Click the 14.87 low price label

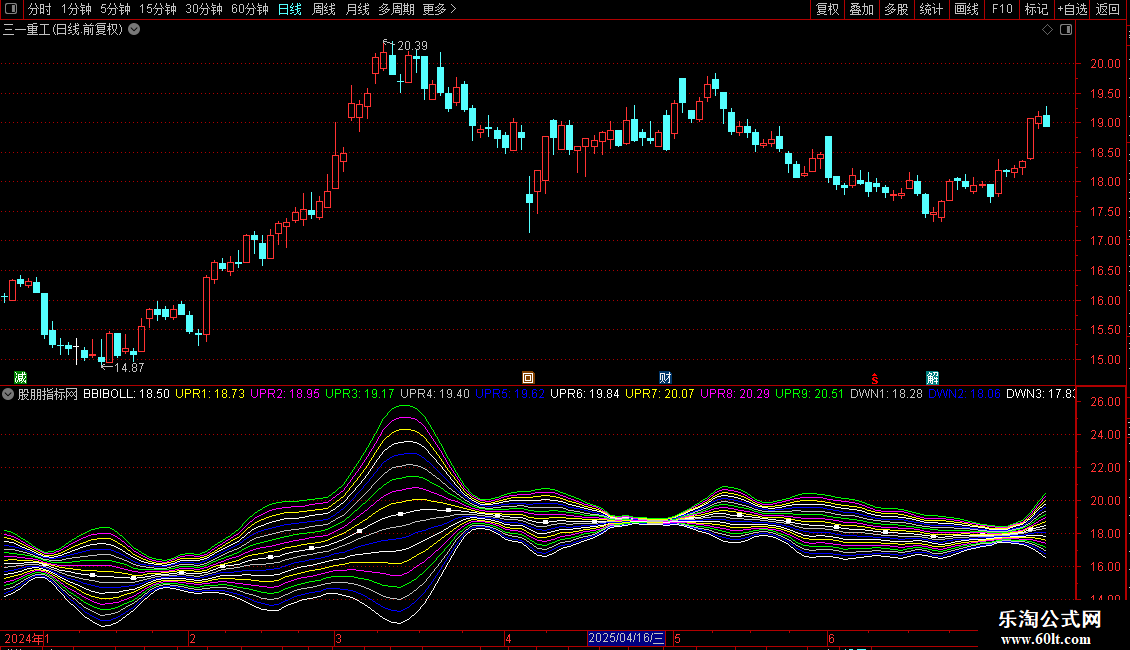129,368
